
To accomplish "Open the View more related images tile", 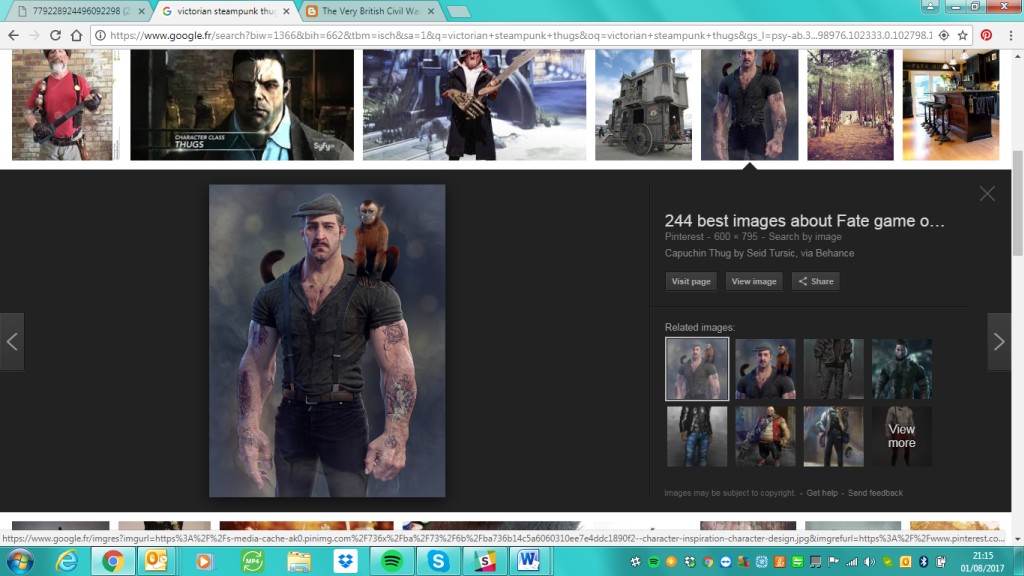I will click(x=901, y=436).
